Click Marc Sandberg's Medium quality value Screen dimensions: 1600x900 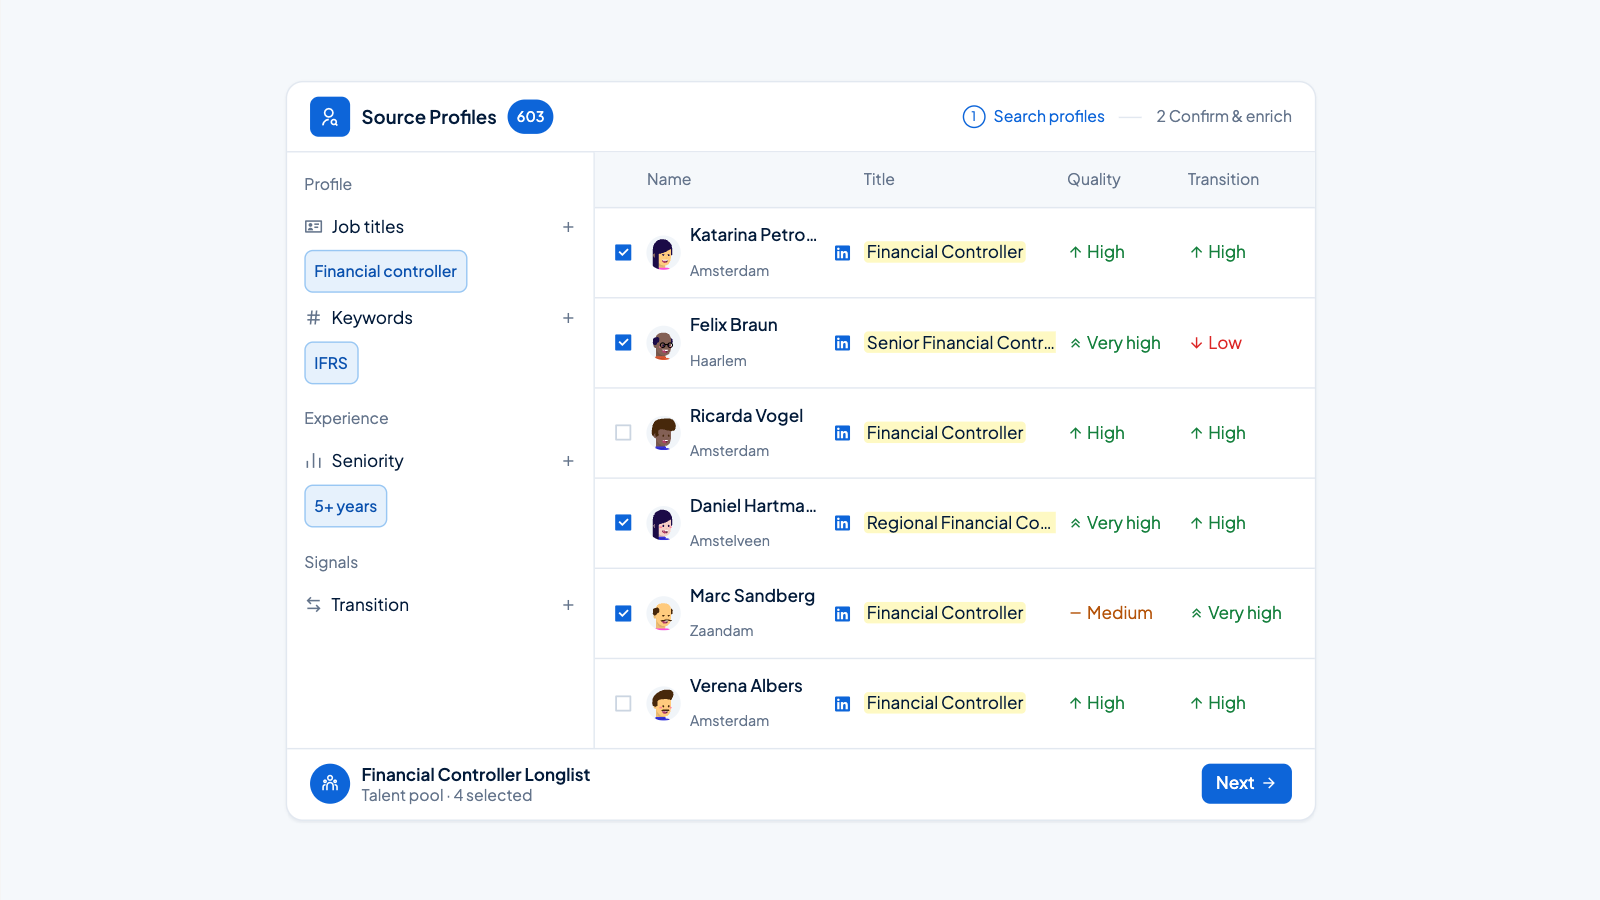click(x=1111, y=613)
